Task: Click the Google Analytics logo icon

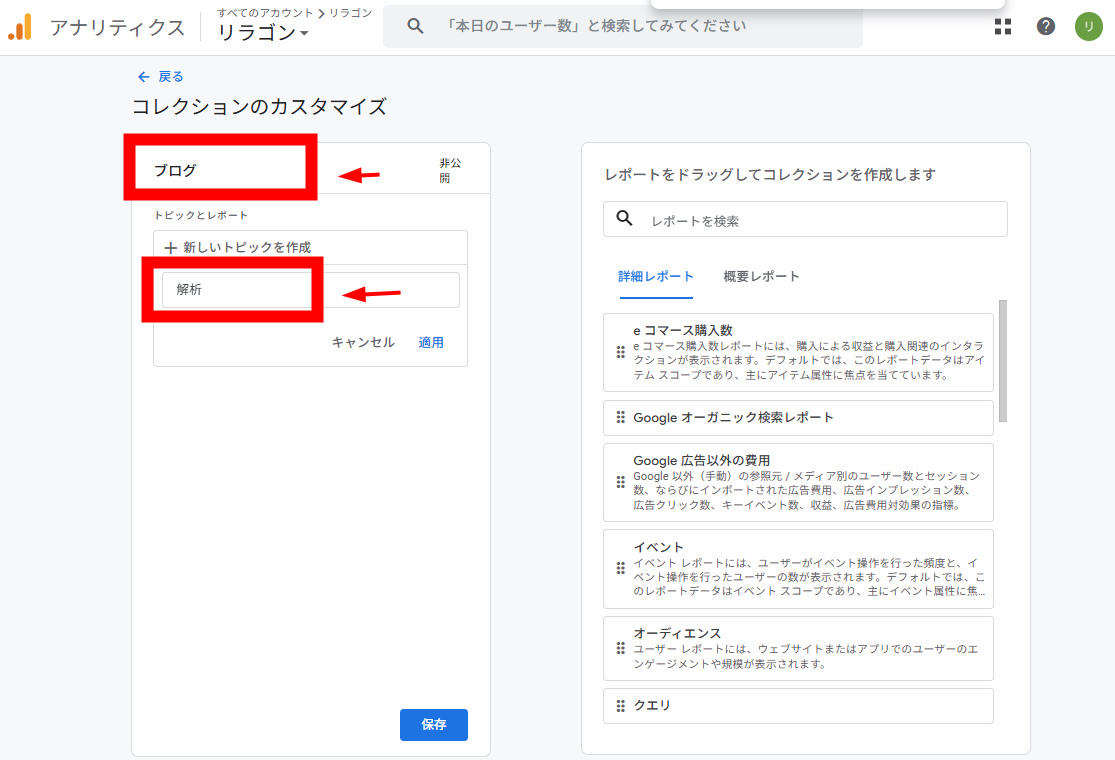Action: point(21,27)
